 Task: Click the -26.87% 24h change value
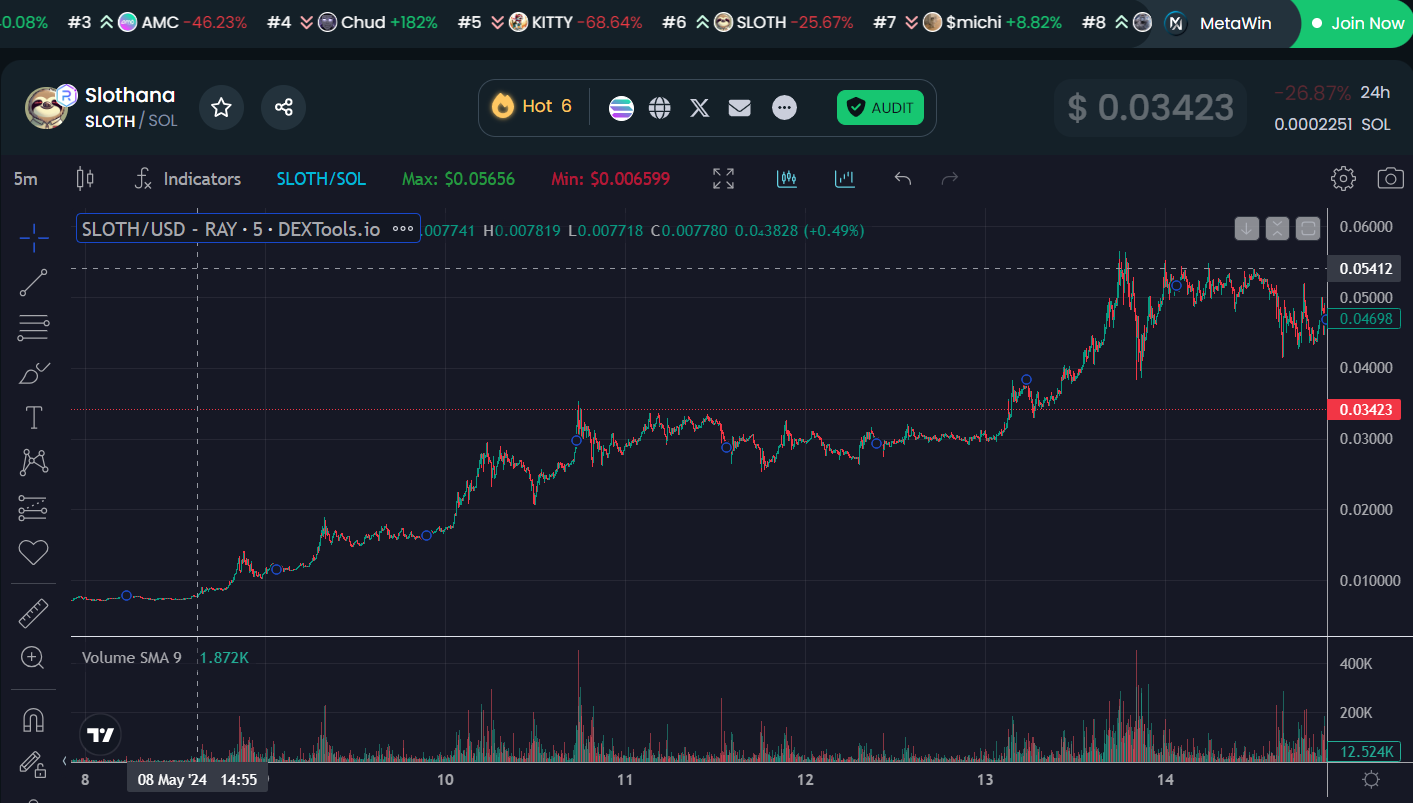click(x=1312, y=93)
